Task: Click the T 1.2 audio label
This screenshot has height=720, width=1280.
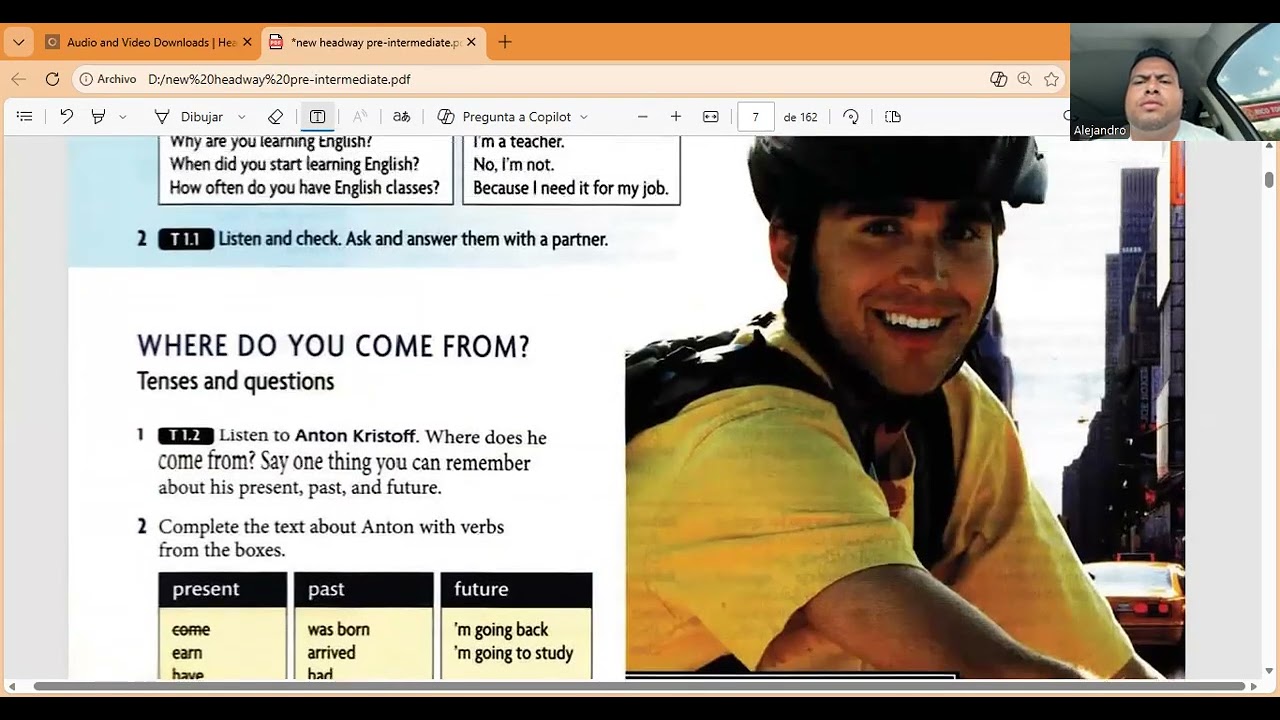Action: [x=186, y=436]
